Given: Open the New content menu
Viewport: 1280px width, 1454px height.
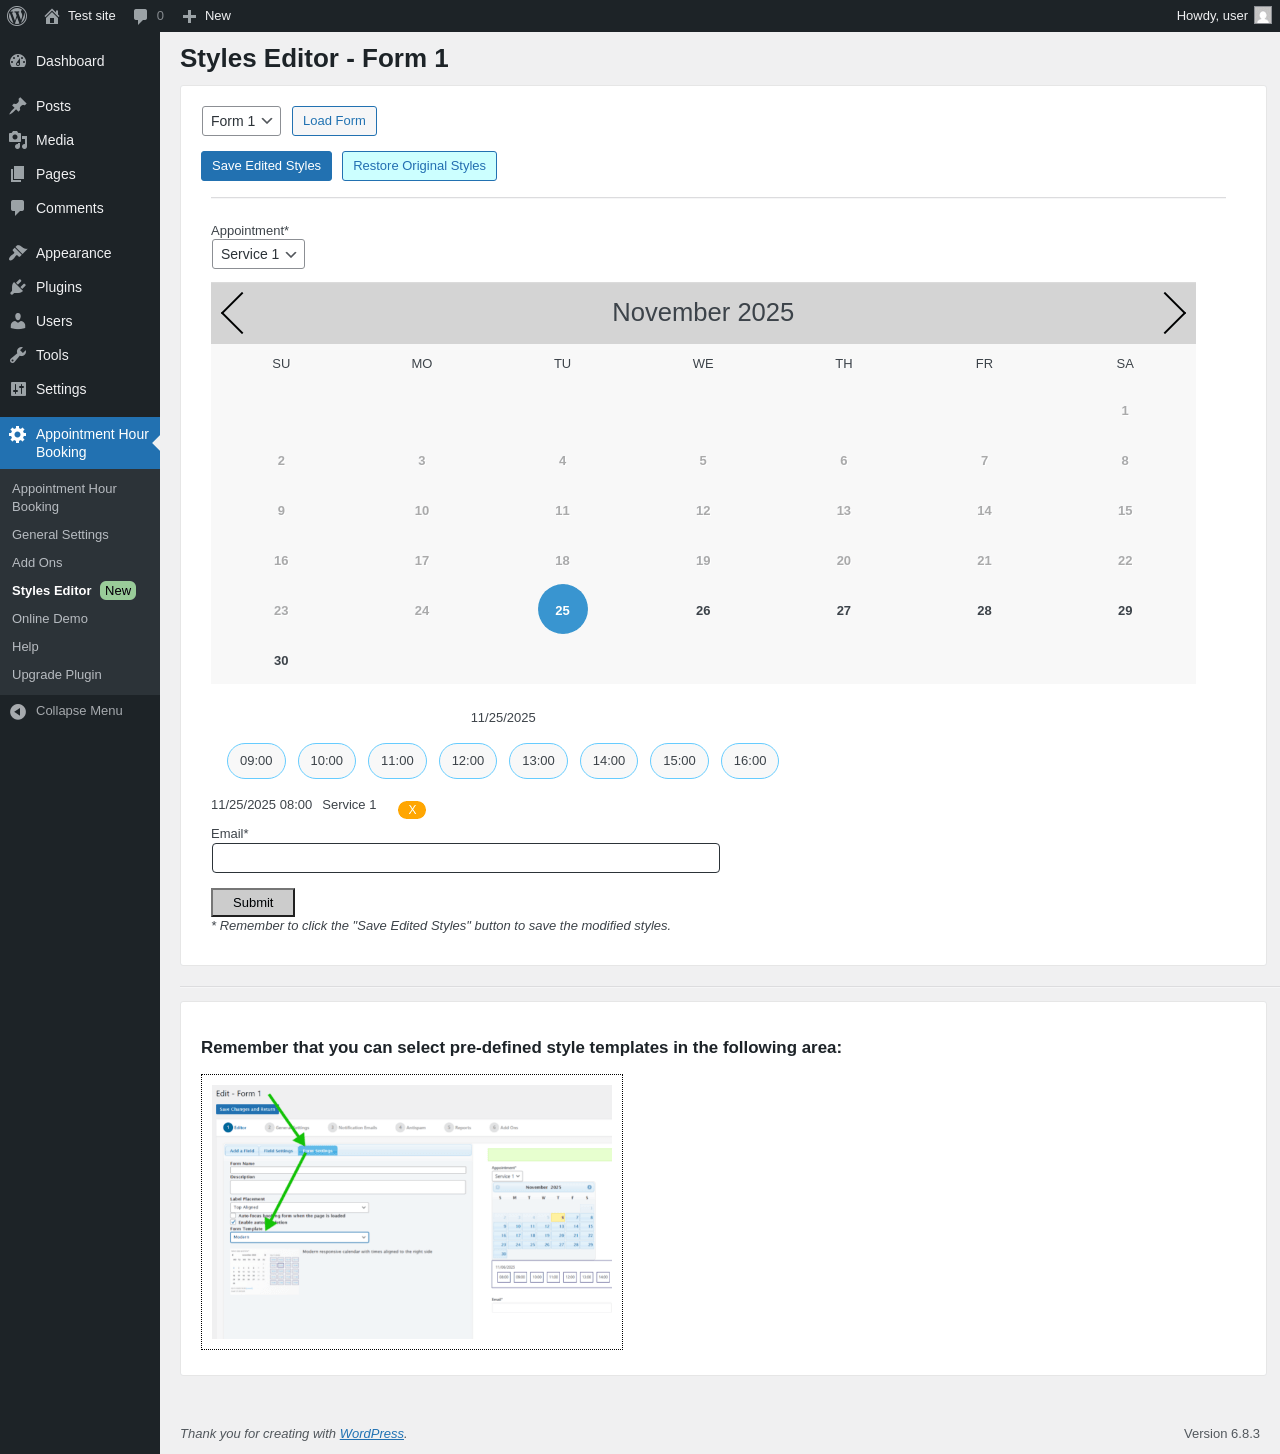Looking at the screenshot, I should pos(207,16).
